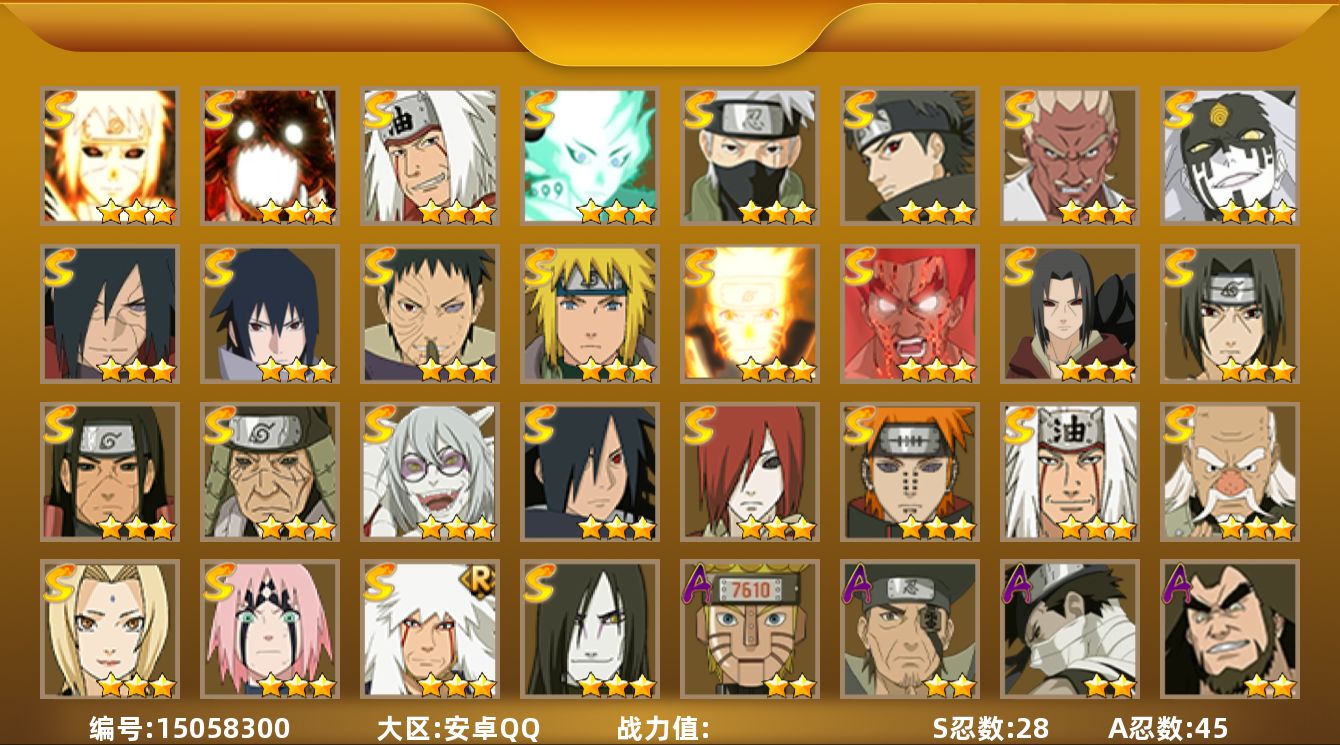Click the white-haired ninja with the R badge
Viewport: 1340px width, 745px height.
tap(430, 629)
